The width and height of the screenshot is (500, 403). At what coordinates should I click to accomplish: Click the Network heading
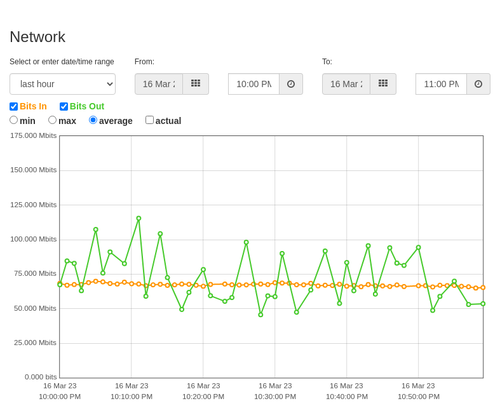37,37
